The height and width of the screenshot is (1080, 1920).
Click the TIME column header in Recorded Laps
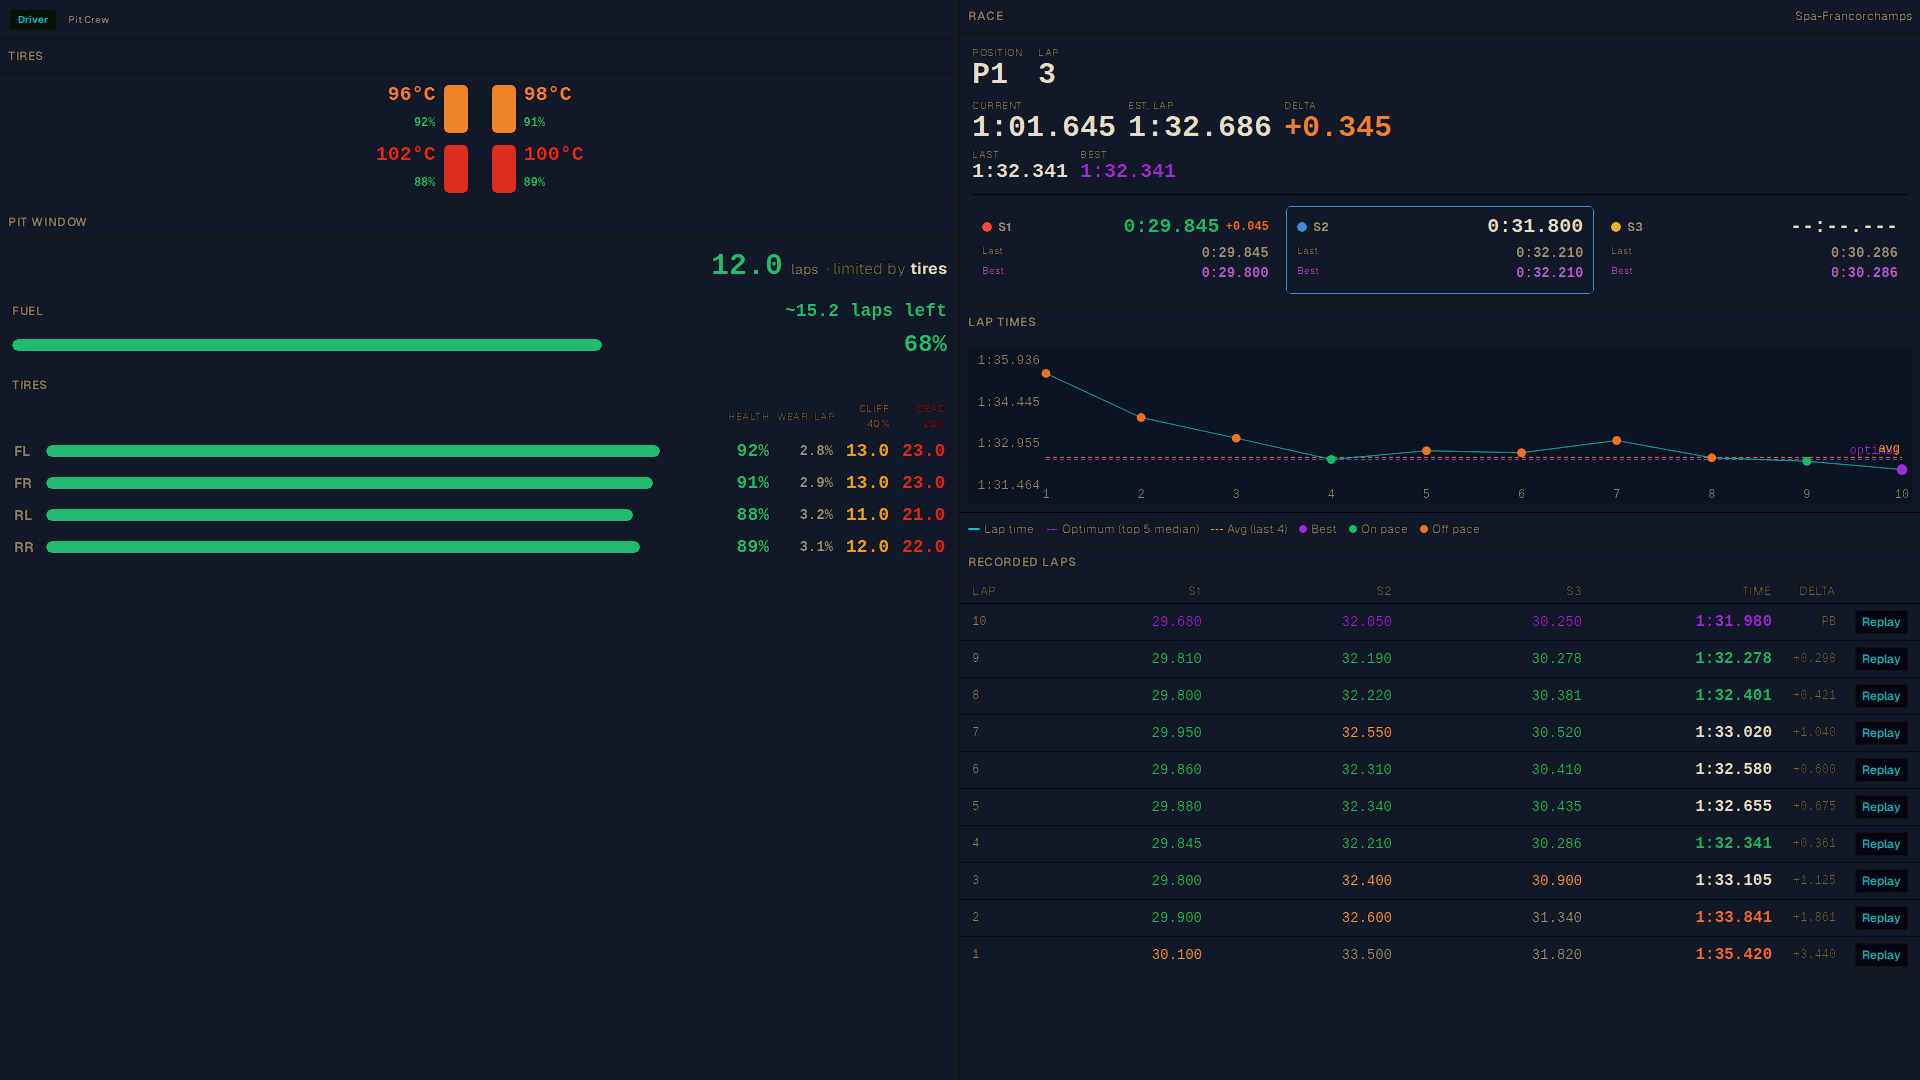(x=1756, y=591)
